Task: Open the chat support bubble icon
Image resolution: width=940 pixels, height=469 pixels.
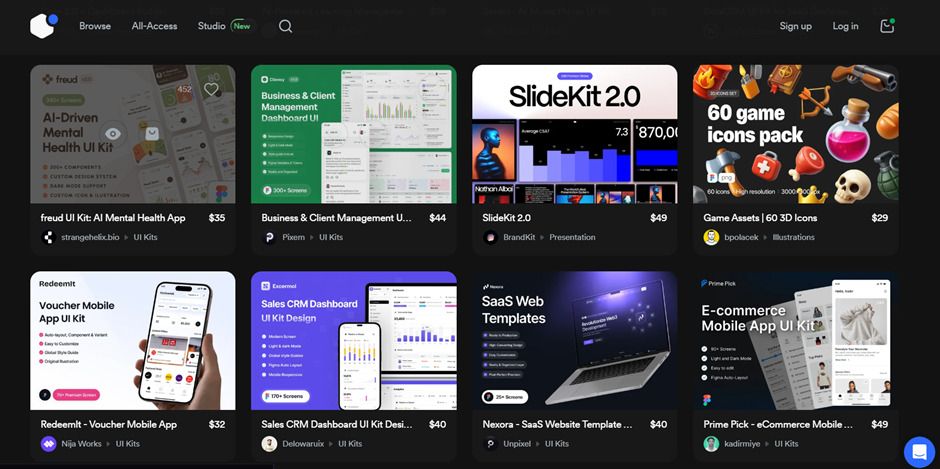Action: 918,451
